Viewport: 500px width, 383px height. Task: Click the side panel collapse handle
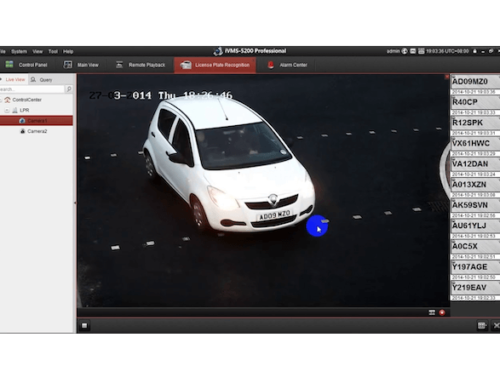75,203
